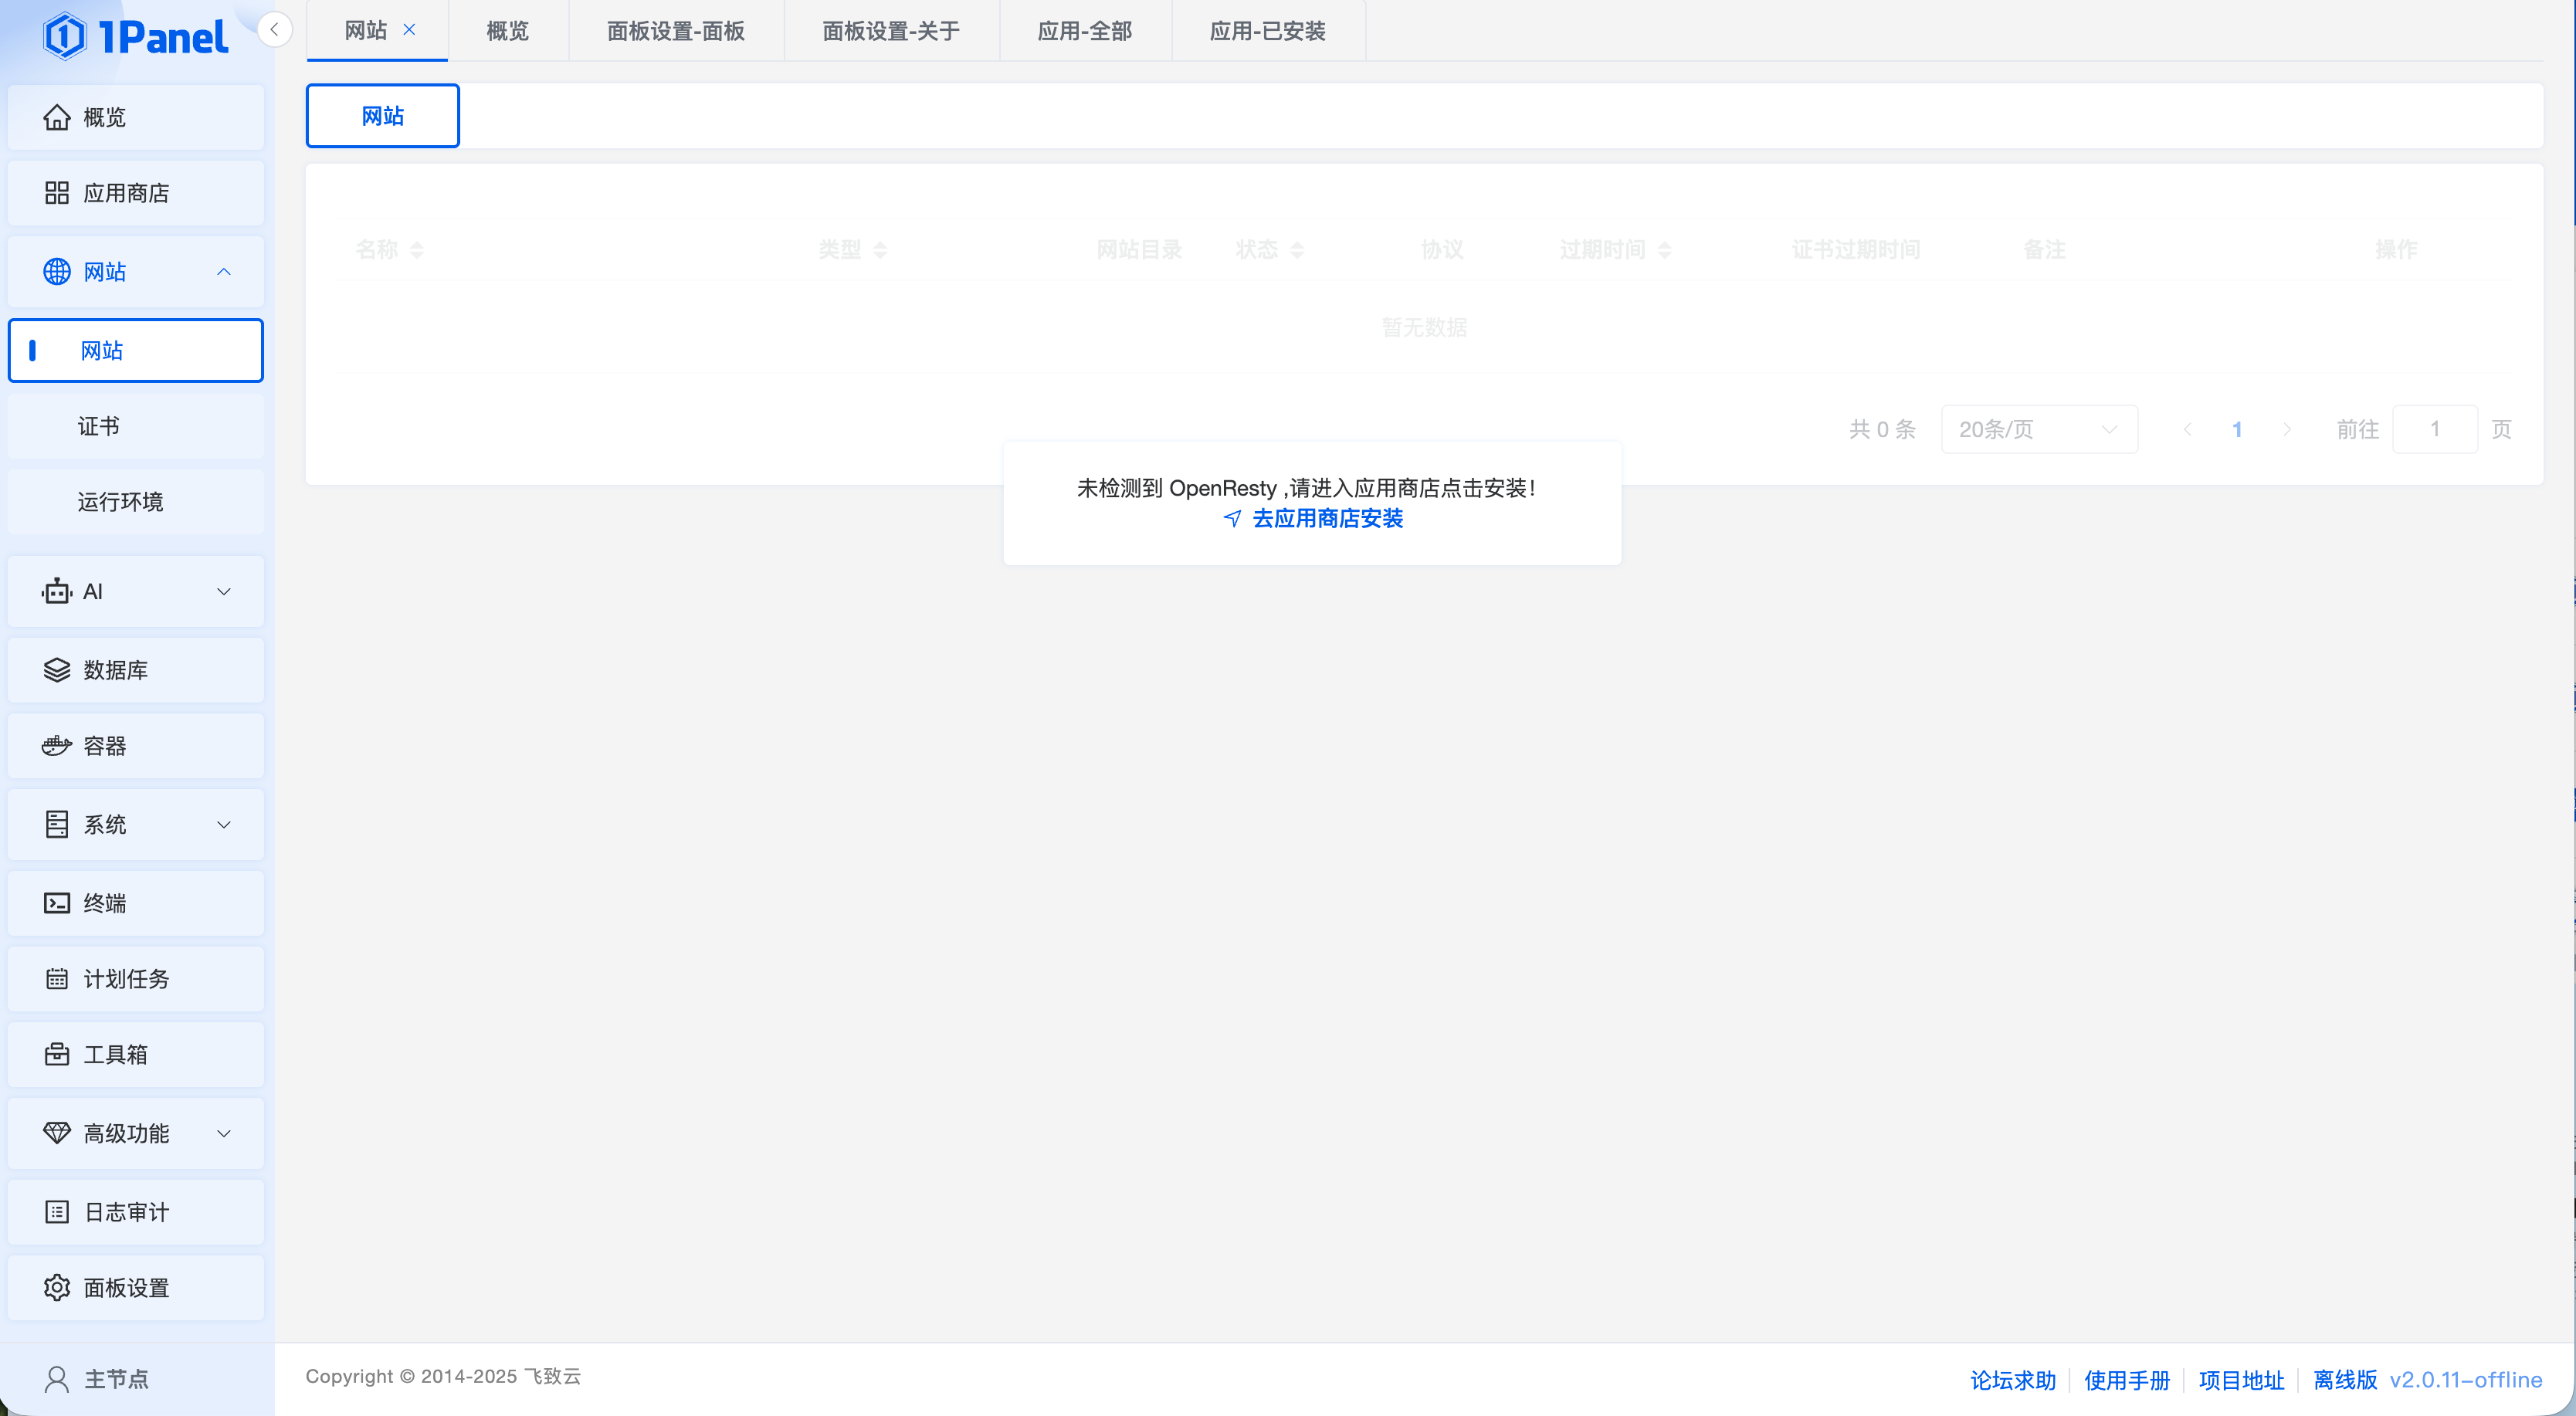Switch to the 应用-已安装 tab
Screen dimensions: 2576x1416
pyautogui.click(x=1267, y=31)
